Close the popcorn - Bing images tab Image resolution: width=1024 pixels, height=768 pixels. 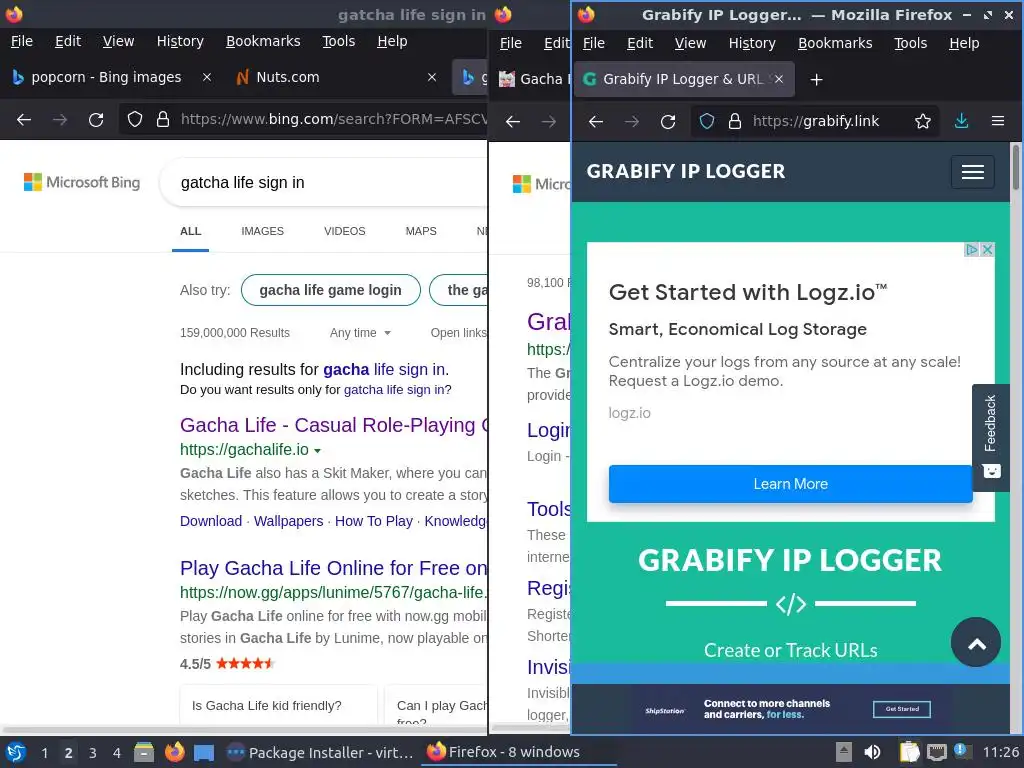point(206,77)
